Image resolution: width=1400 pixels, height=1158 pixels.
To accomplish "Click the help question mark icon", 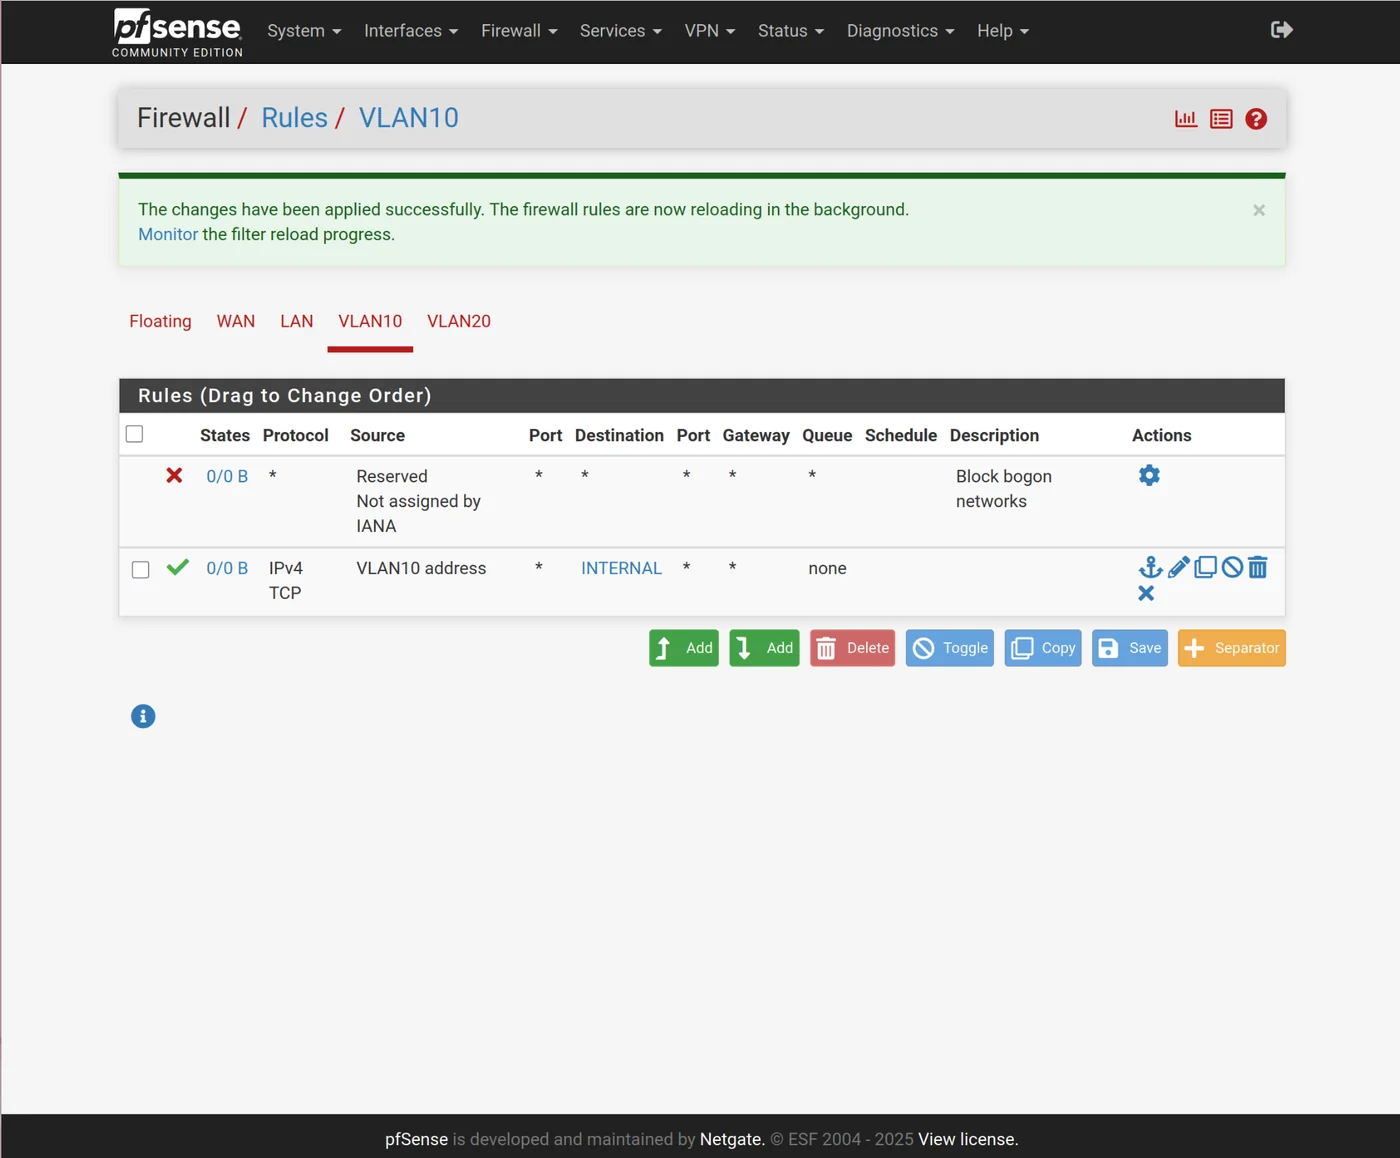I will coord(1256,118).
